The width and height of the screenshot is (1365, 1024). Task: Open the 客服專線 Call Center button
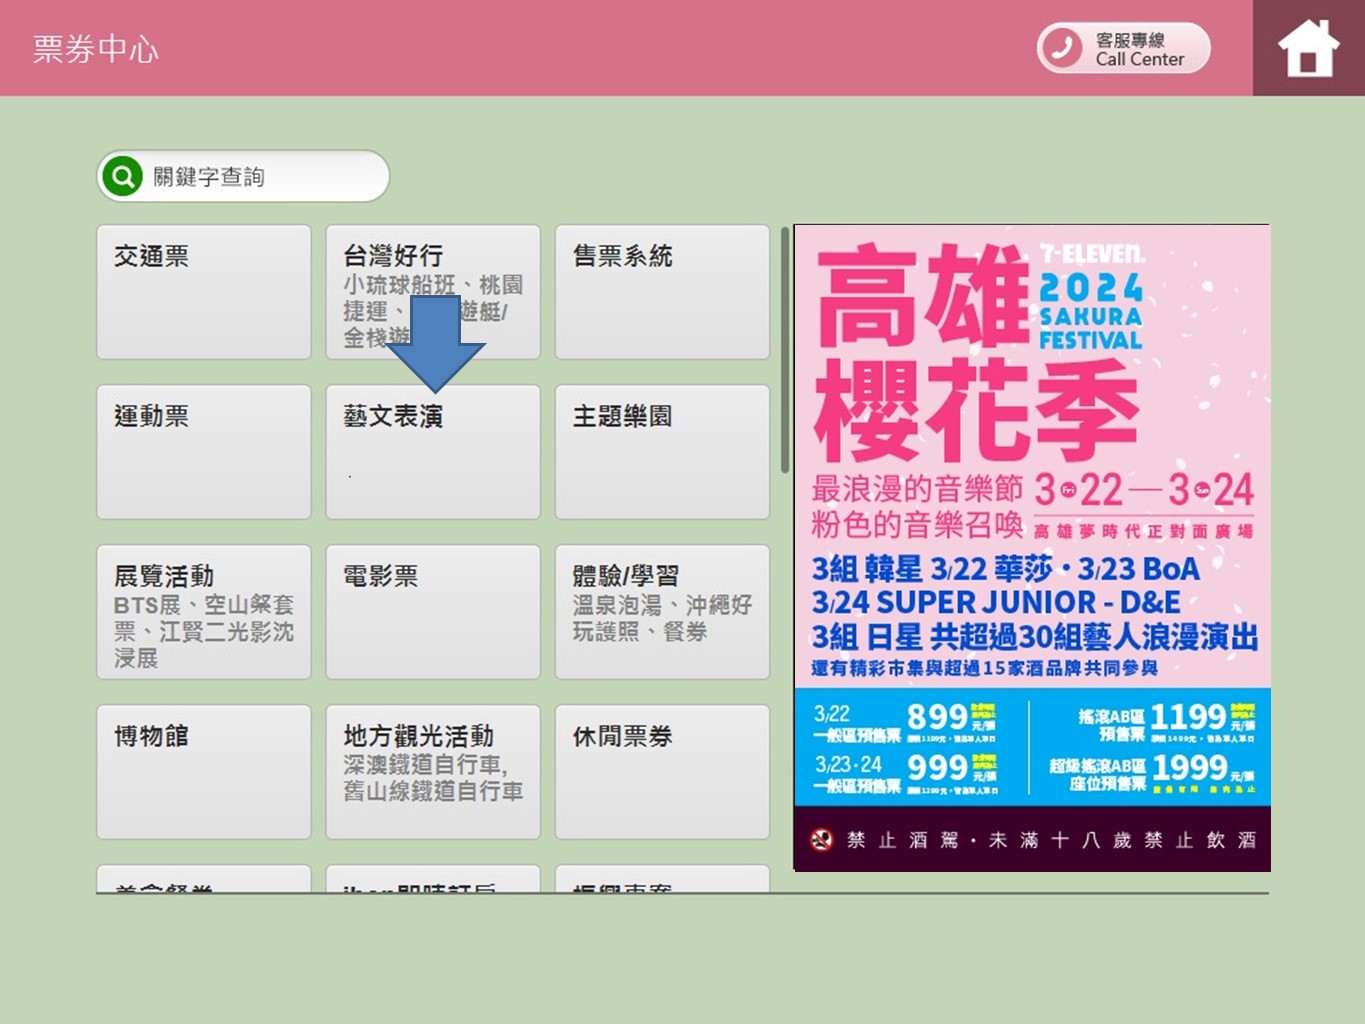(x=1124, y=48)
